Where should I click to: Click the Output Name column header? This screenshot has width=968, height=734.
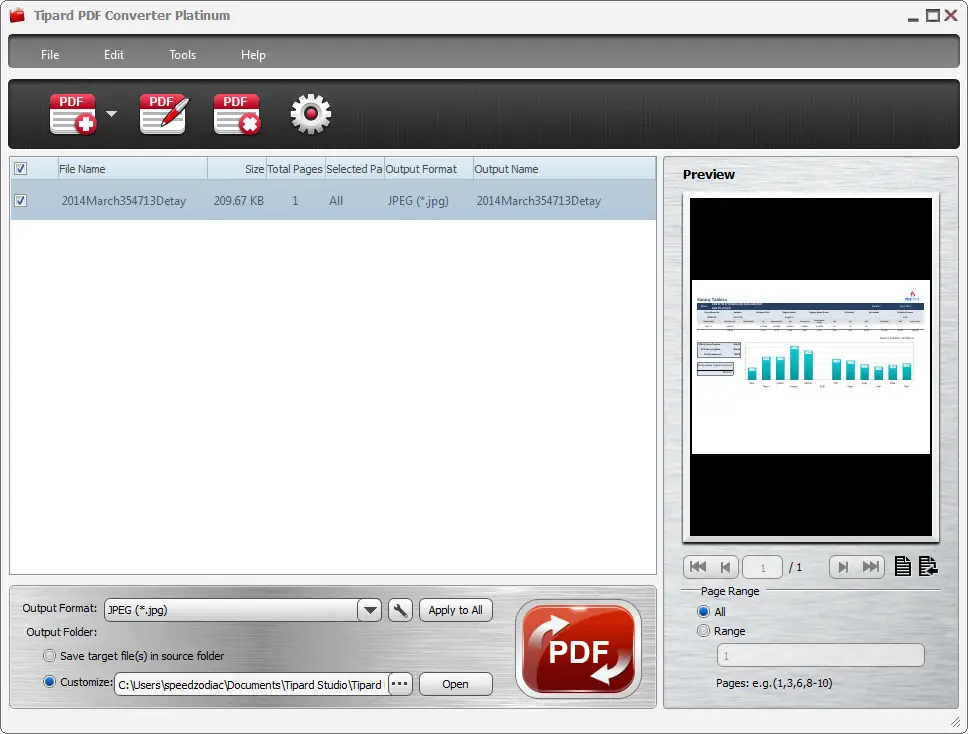click(564, 169)
